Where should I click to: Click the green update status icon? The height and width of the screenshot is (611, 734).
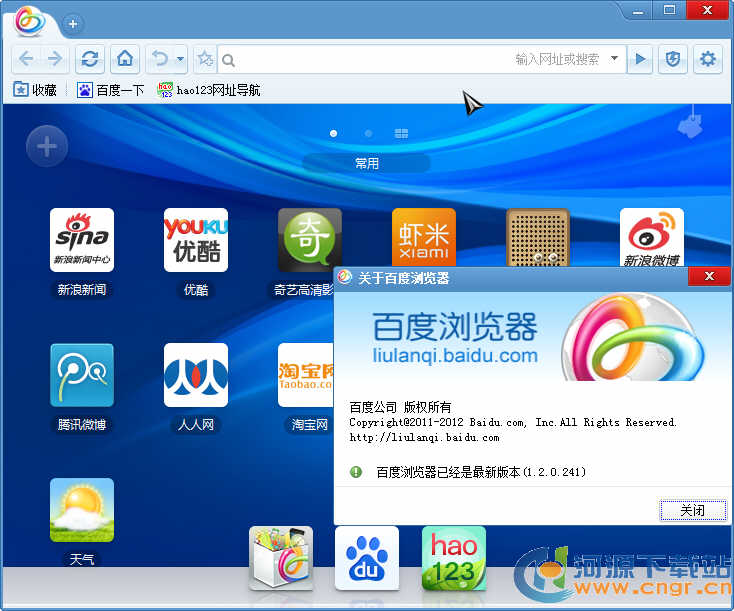(356, 471)
